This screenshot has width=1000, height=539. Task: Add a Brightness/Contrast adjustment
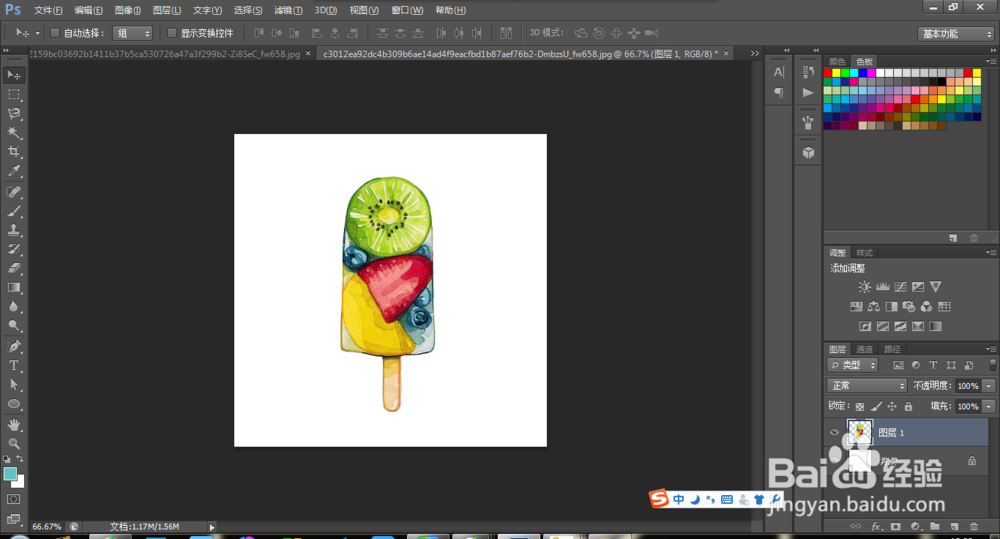click(864, 287)
